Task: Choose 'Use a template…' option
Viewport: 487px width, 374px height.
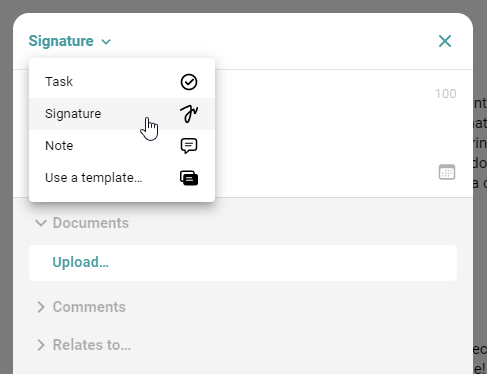Action: point(122,178)
